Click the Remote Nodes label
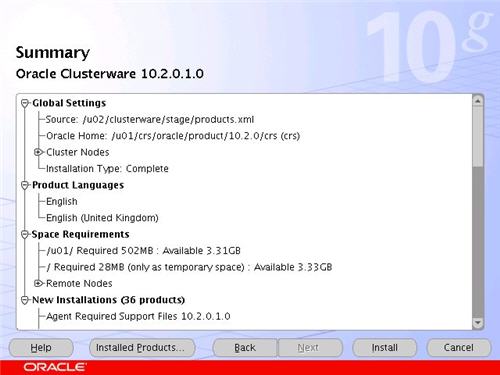 tap(79, 283)
